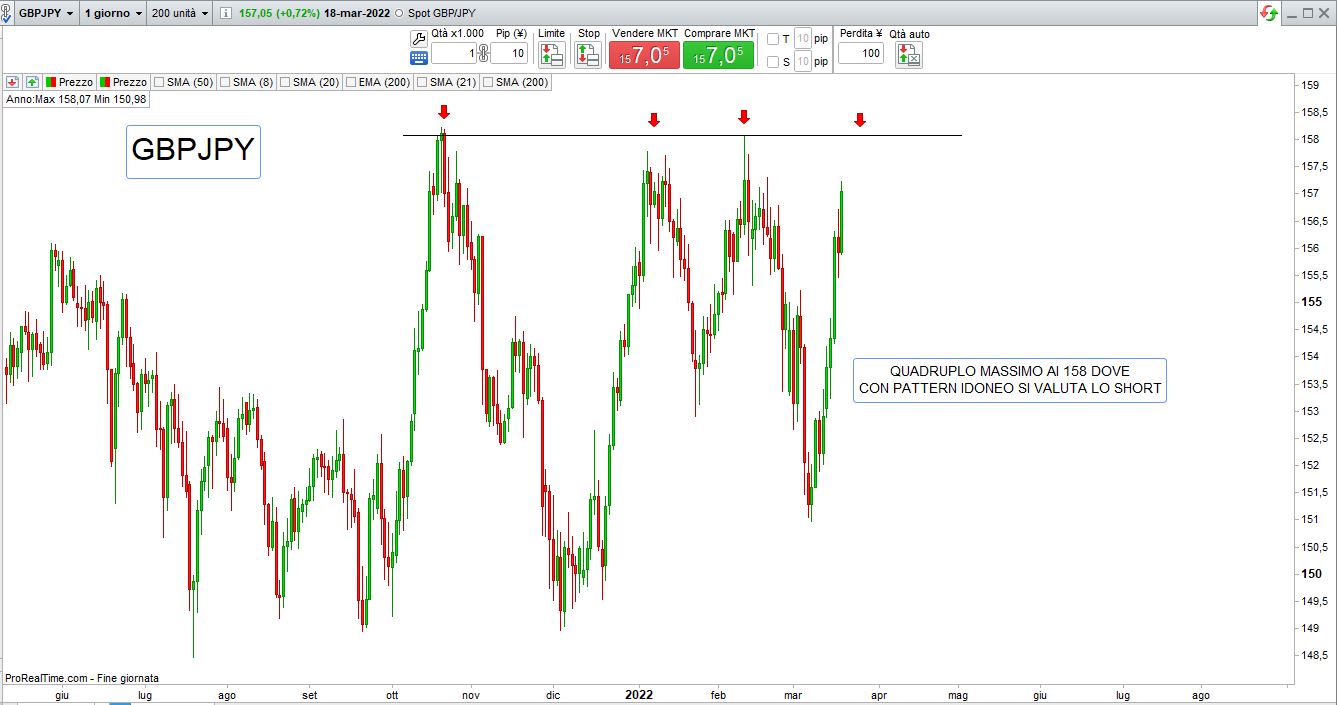The height and width of the screenshot is (705, 1337).
Task: Enable the SMA (8) checkbox
Action: pyautogui.click(x=224, y=82)
